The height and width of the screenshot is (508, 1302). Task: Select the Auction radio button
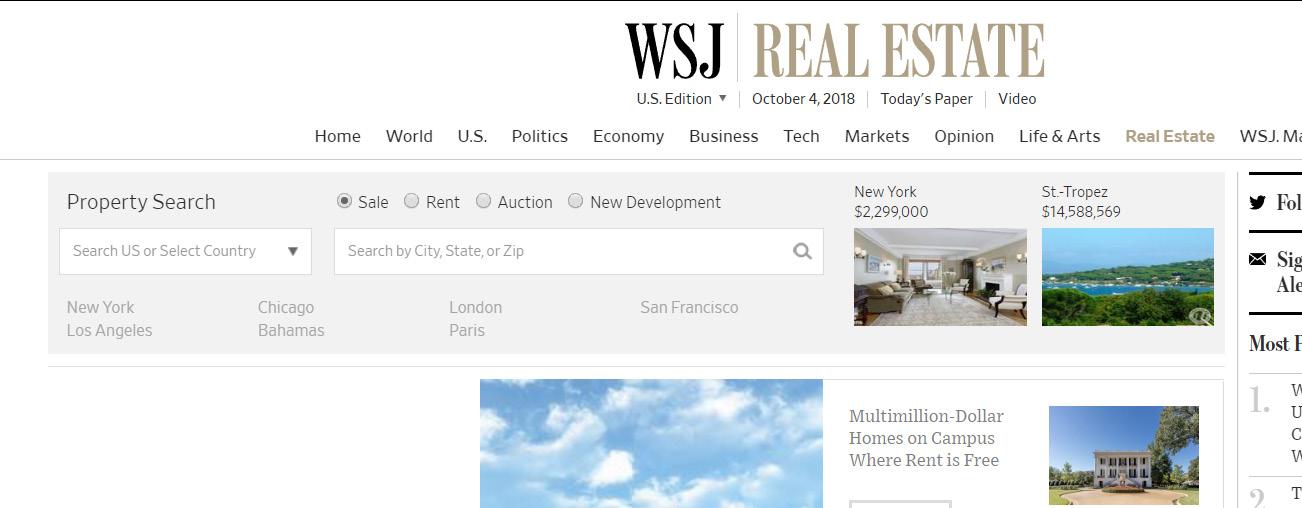pos(483,201)
